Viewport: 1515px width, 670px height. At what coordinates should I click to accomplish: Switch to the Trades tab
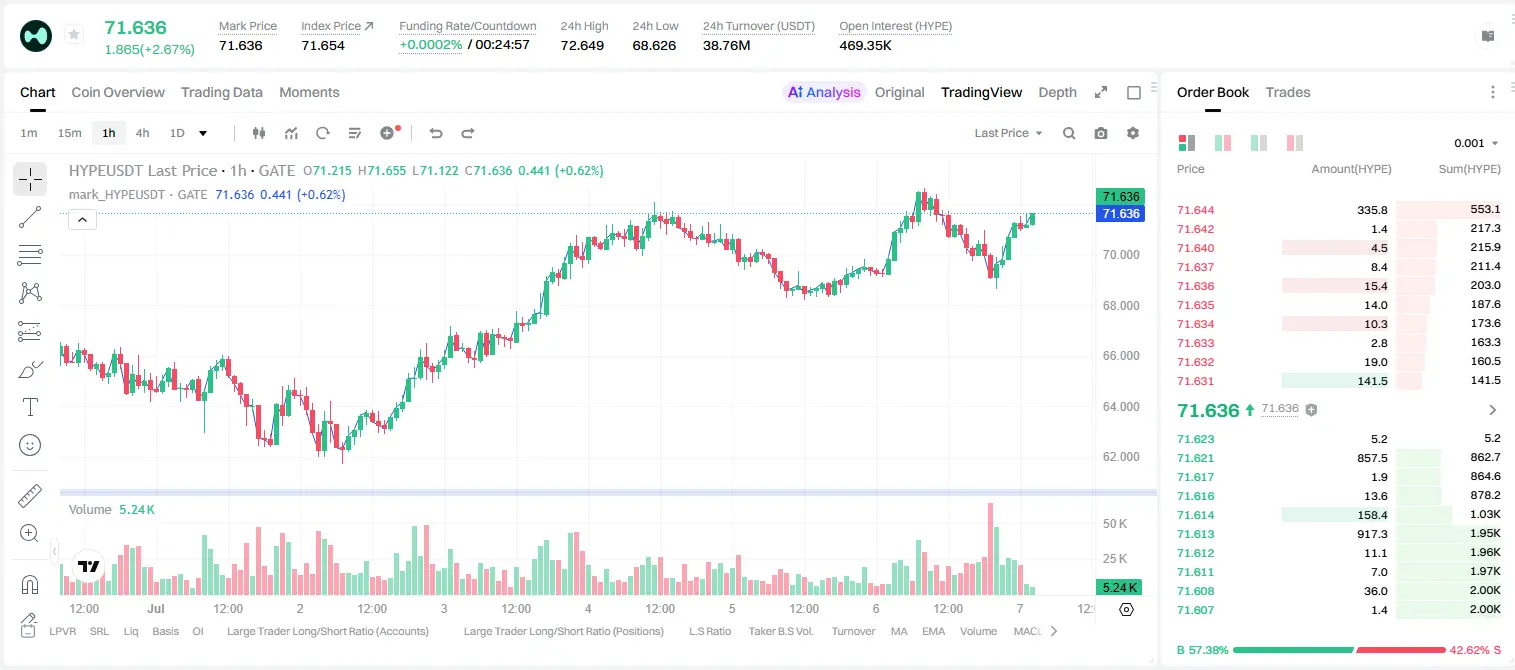[1287, 92]
